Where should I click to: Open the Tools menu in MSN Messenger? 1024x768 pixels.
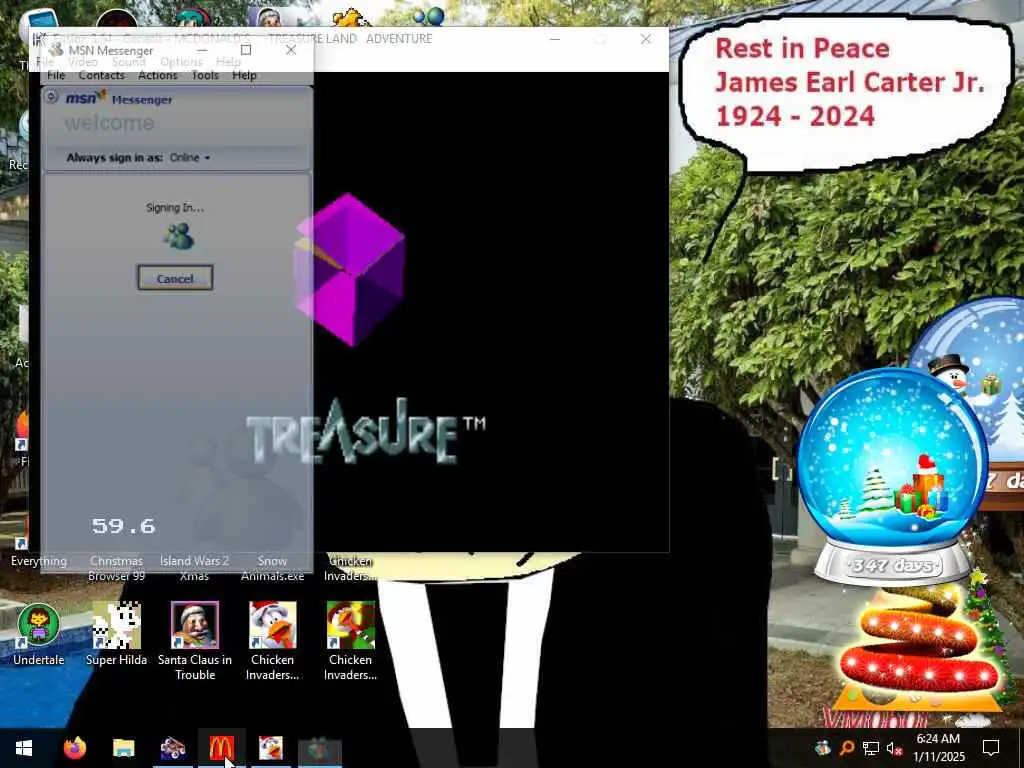click(x=205, y=75)
